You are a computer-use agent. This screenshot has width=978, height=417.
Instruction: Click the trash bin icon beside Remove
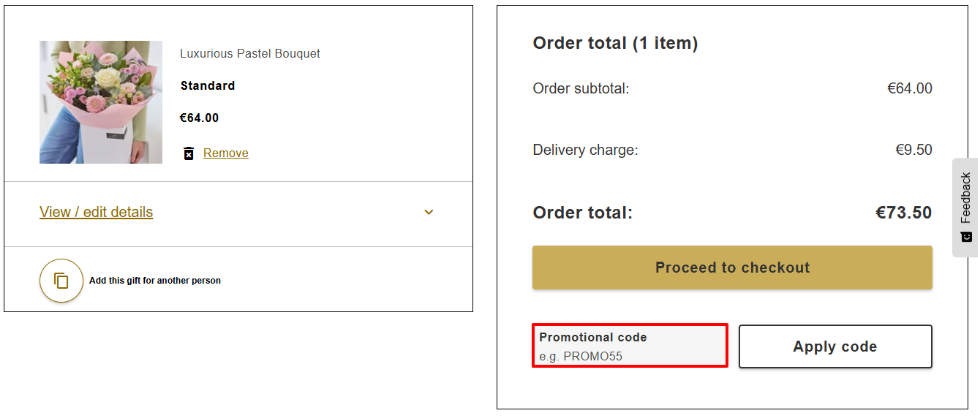coord(188,153)
